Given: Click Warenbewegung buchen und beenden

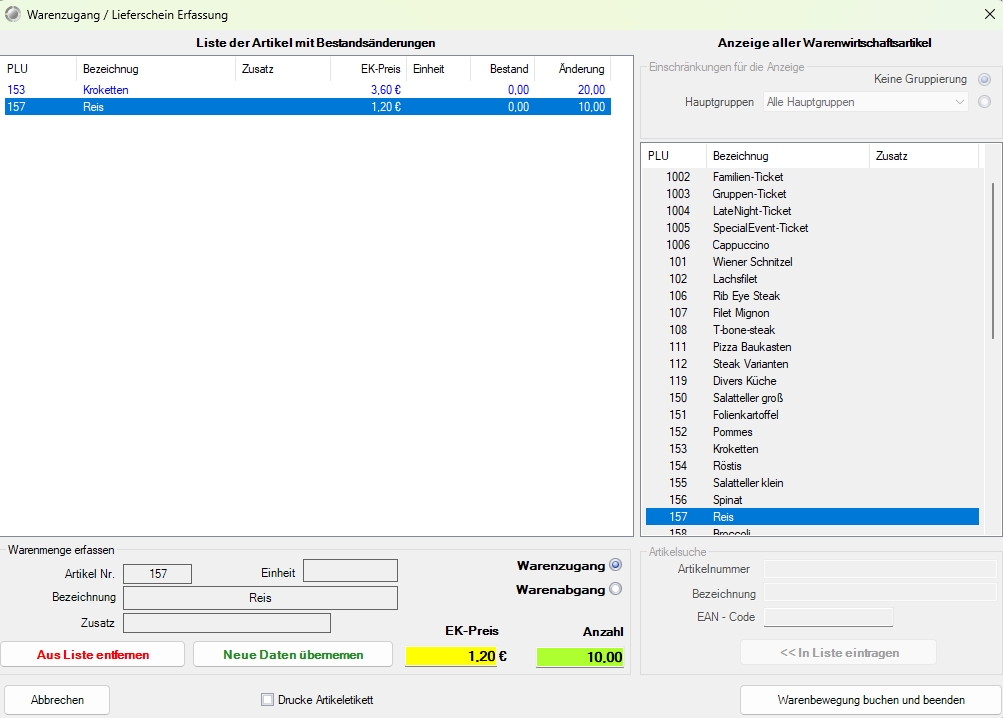Looking at the screenshot, I should [x=870, y=700].
